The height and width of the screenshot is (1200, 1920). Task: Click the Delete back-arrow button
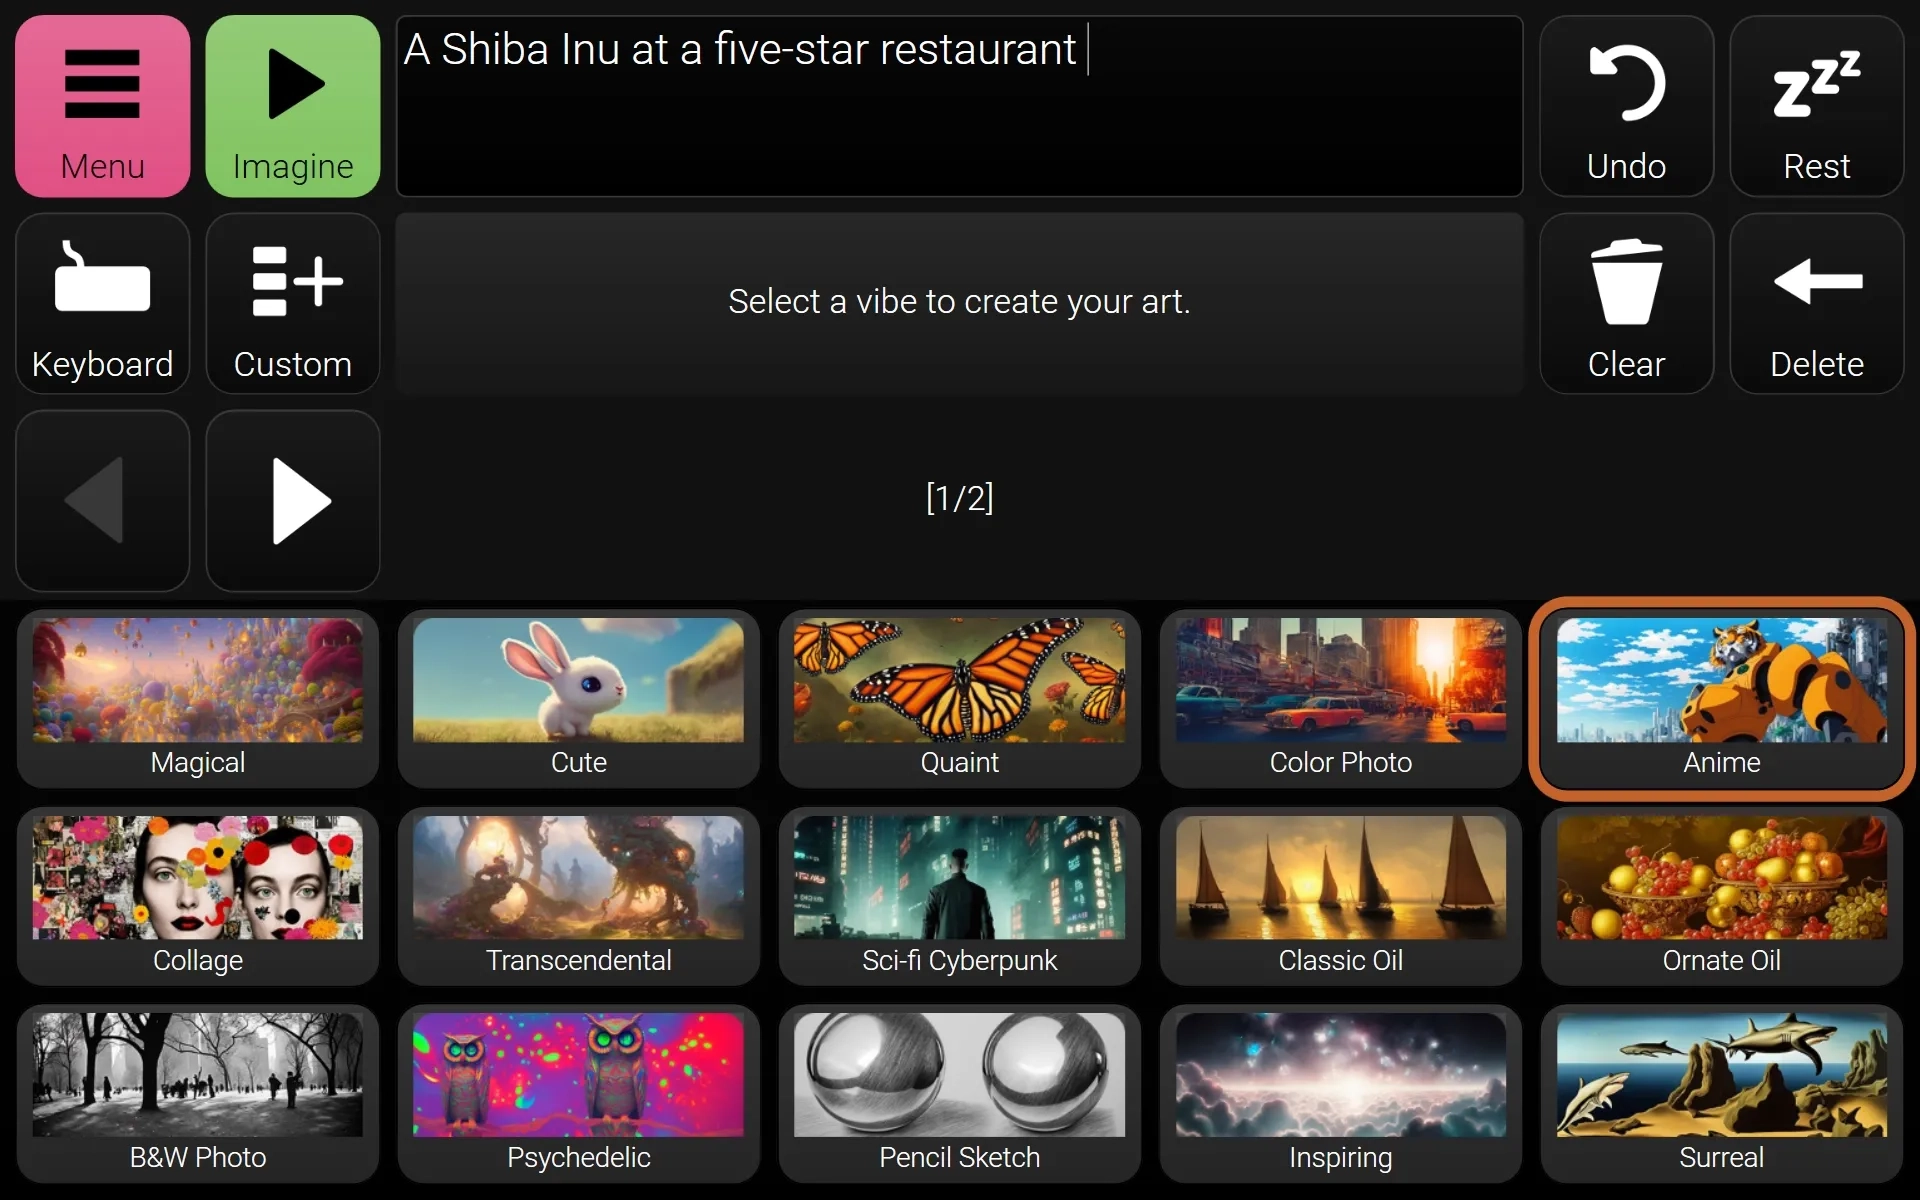(1817, 304)
